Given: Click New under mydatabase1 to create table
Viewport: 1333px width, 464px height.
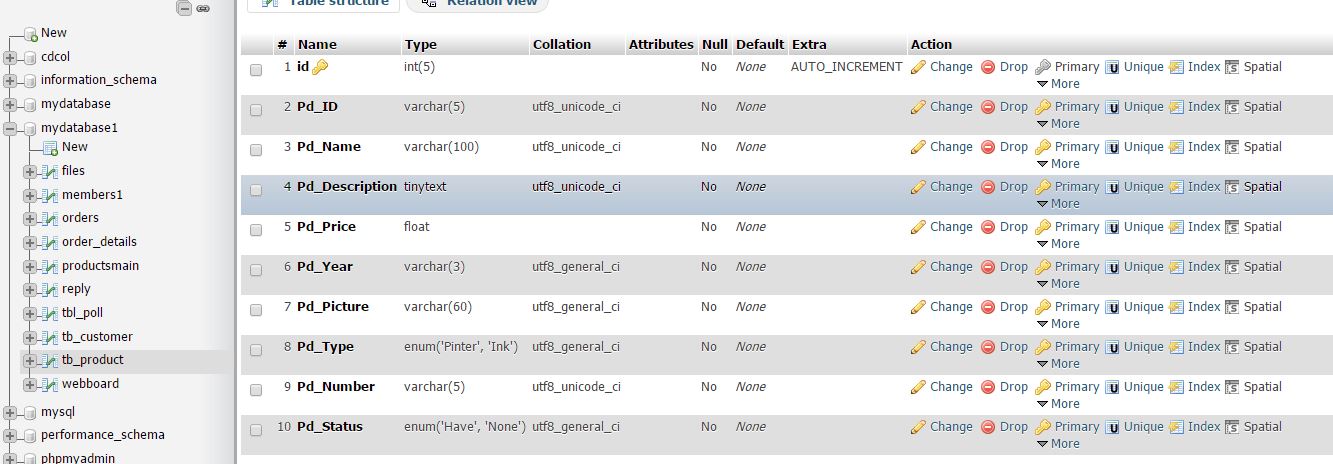Looking at the screenshot, I should pyautogui.click(x=75, y=147).
